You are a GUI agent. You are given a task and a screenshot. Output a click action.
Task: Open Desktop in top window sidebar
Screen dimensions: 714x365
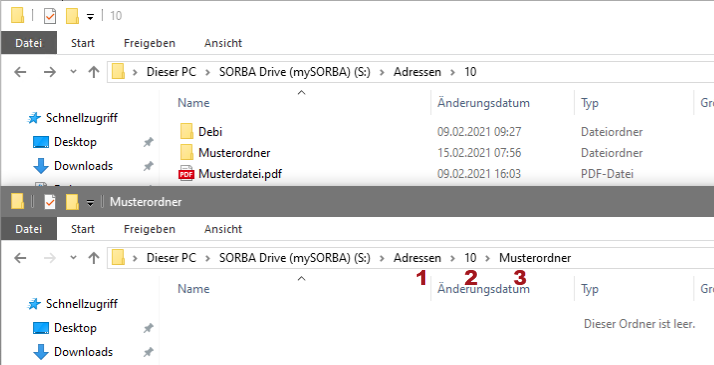(x=75, y=142)
